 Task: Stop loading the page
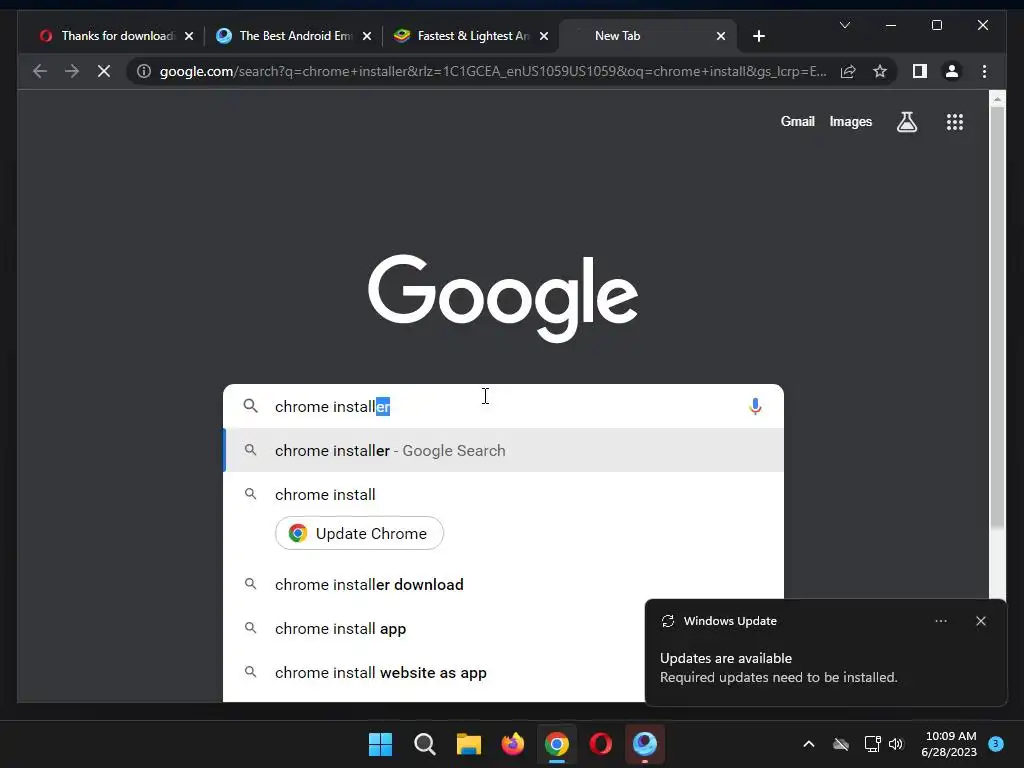pos(104,71)
